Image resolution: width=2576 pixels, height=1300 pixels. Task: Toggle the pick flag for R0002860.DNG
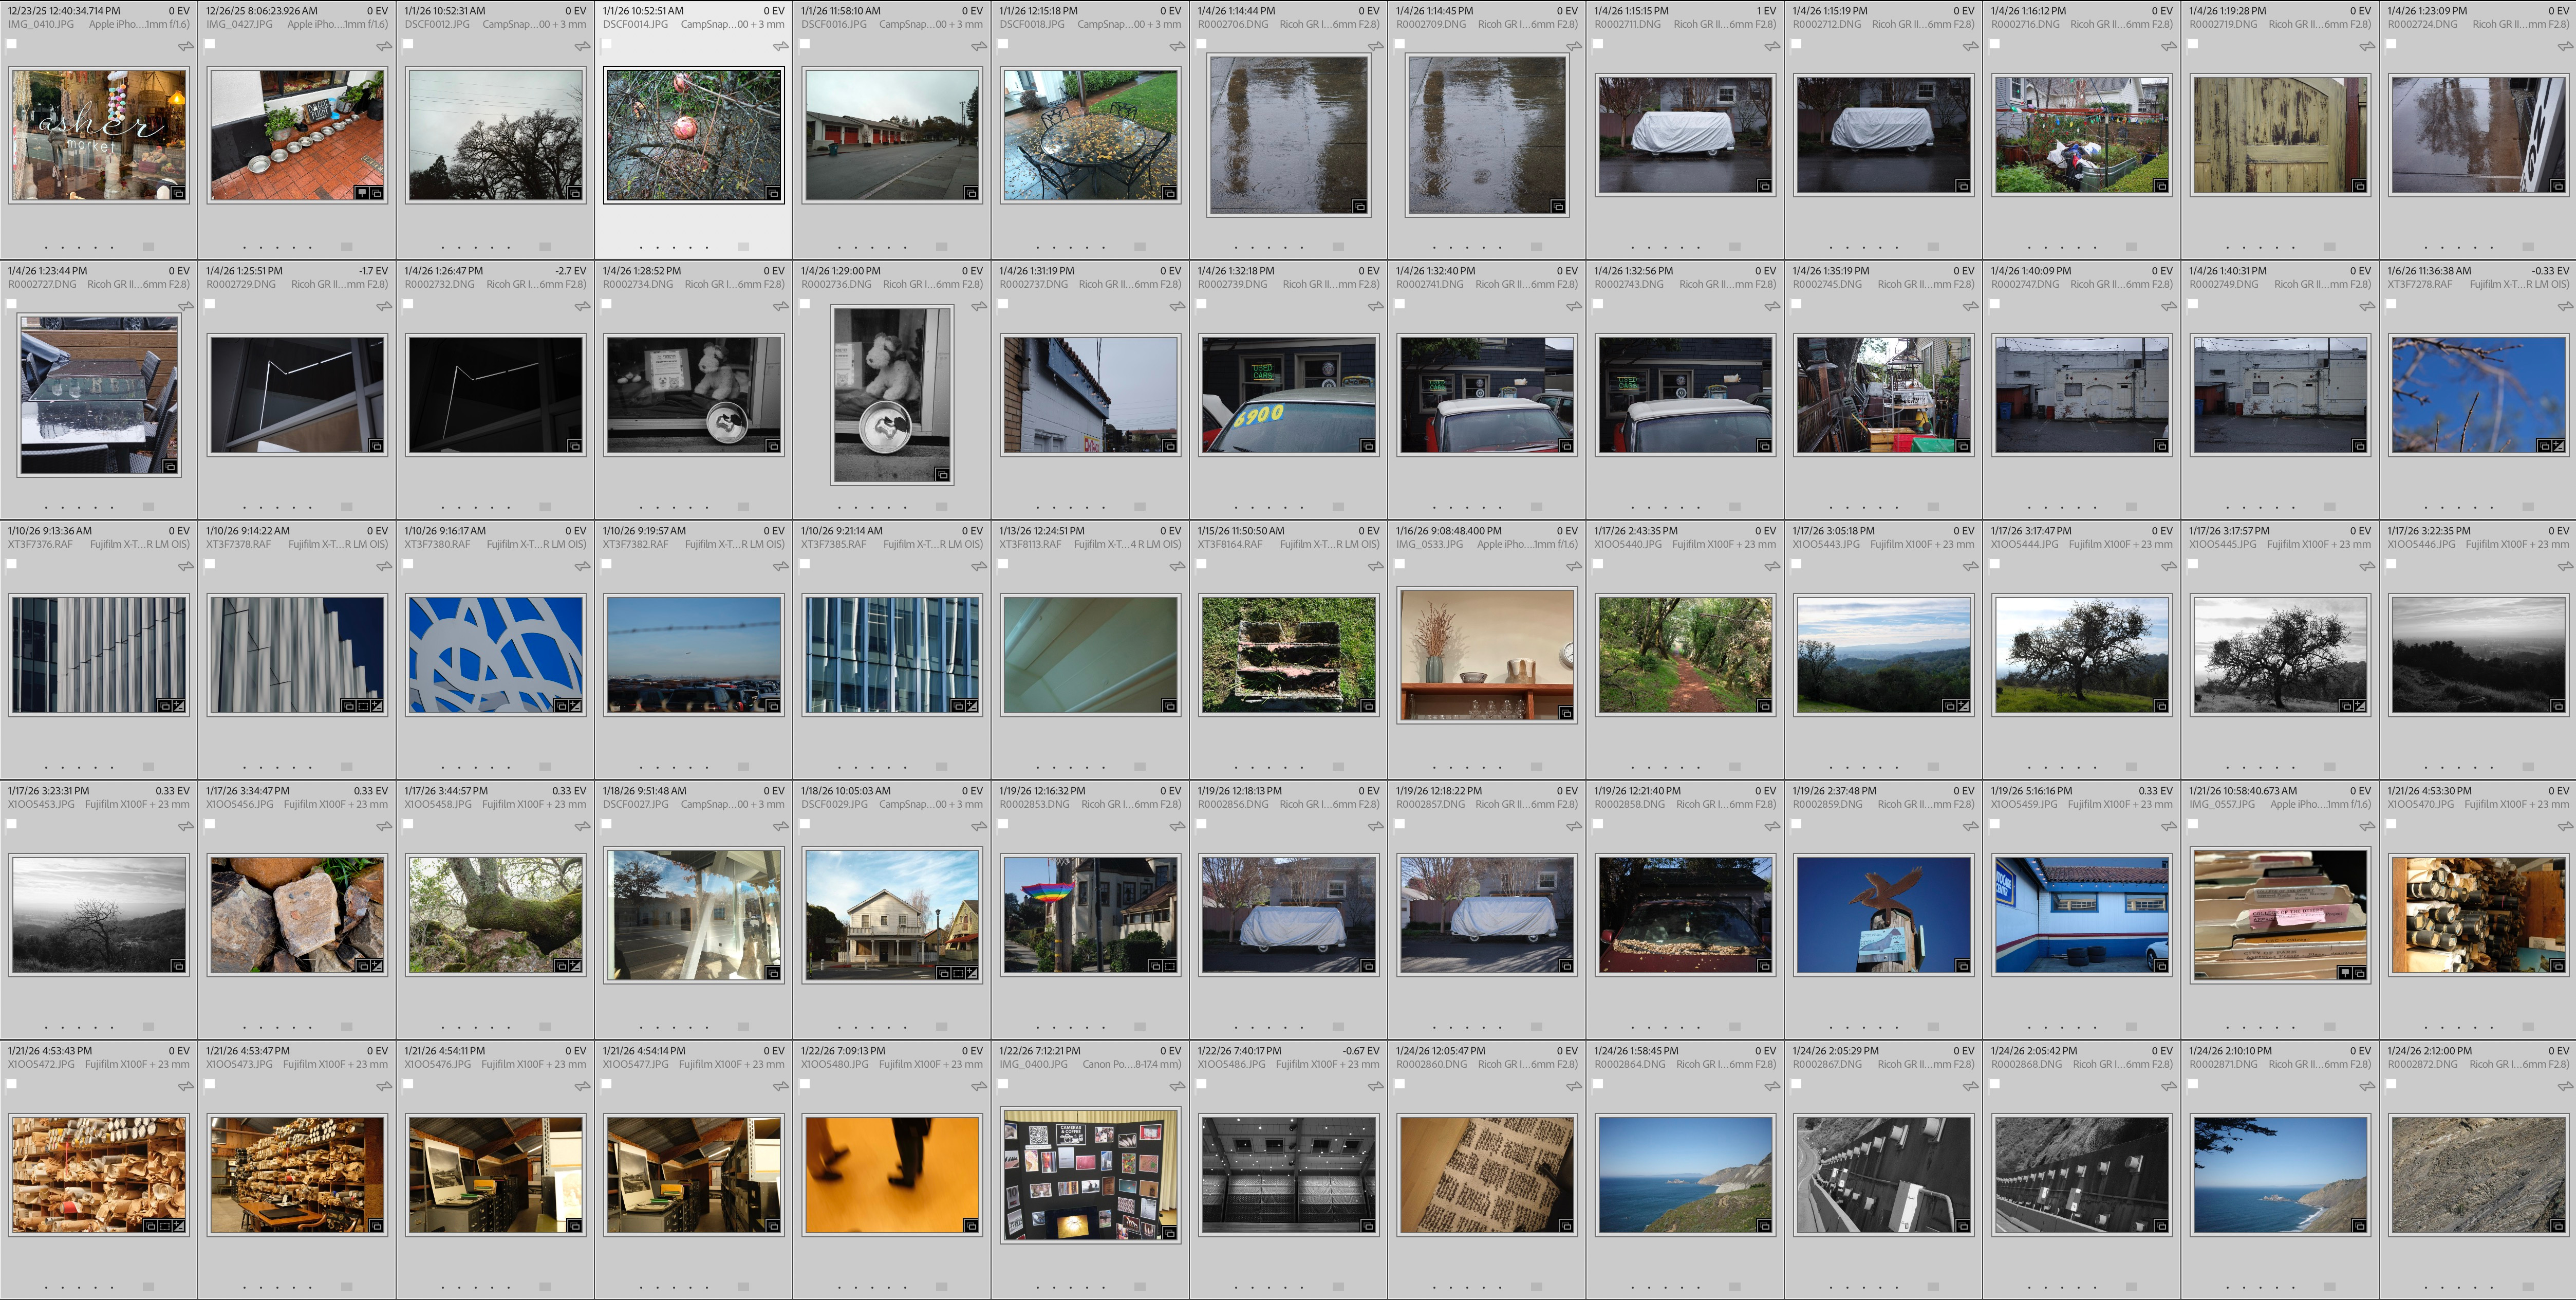click(x=1400, y=1084)
